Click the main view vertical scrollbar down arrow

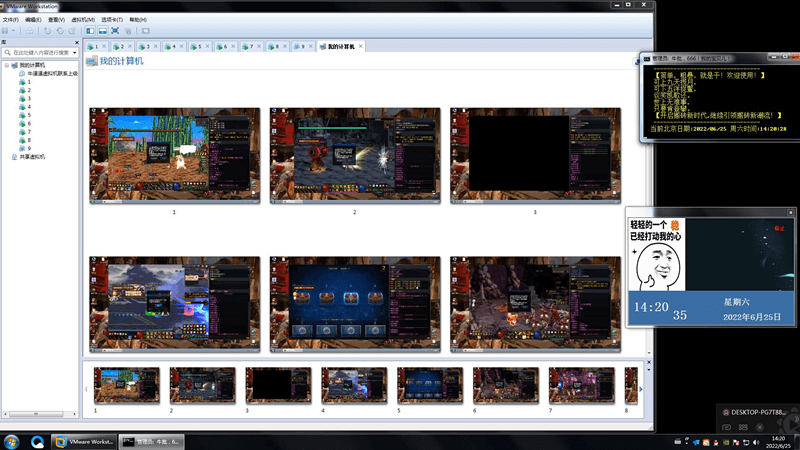pos(649,353)
